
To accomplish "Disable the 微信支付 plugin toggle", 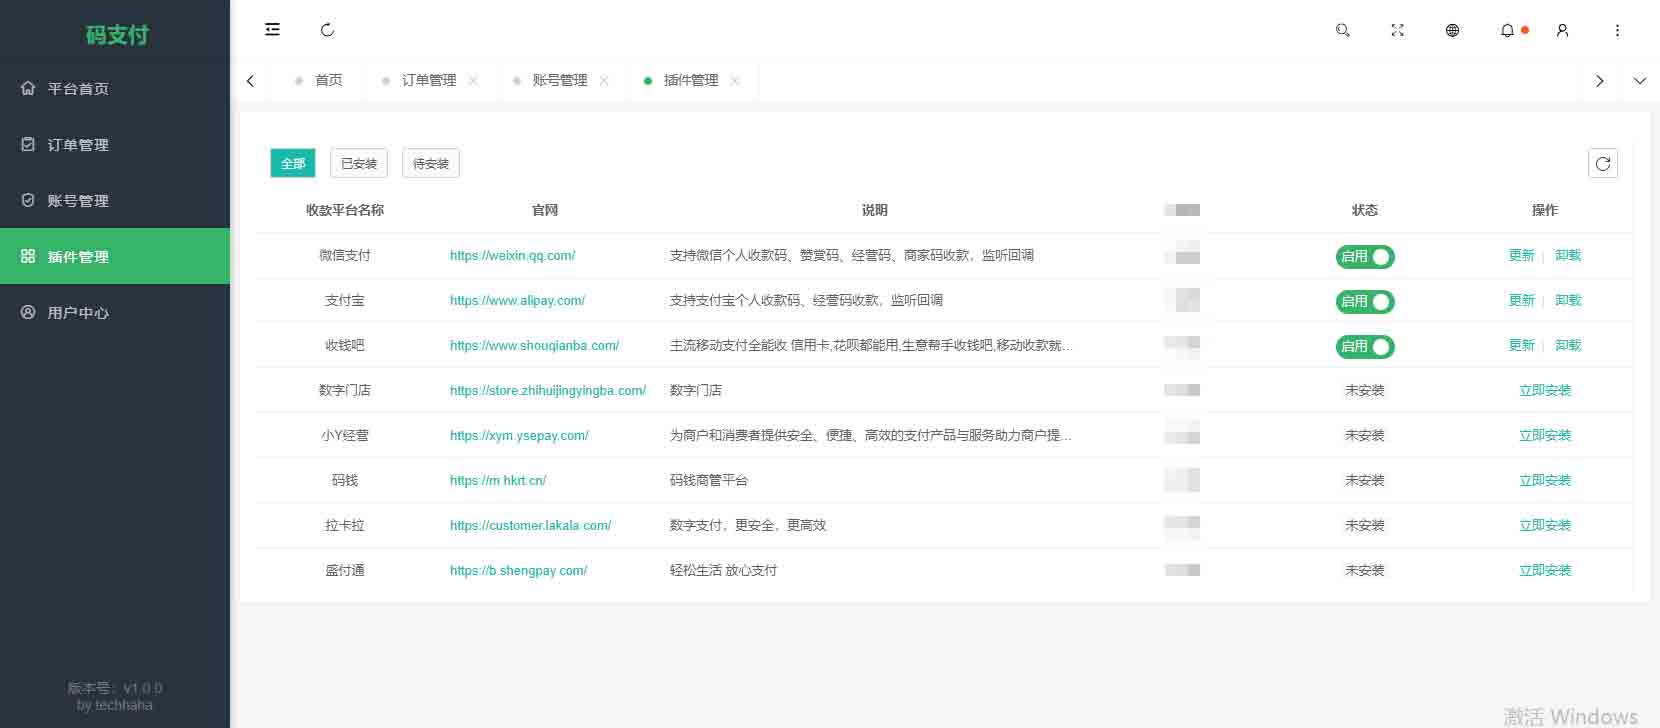I will click(x=1364, y=257).
